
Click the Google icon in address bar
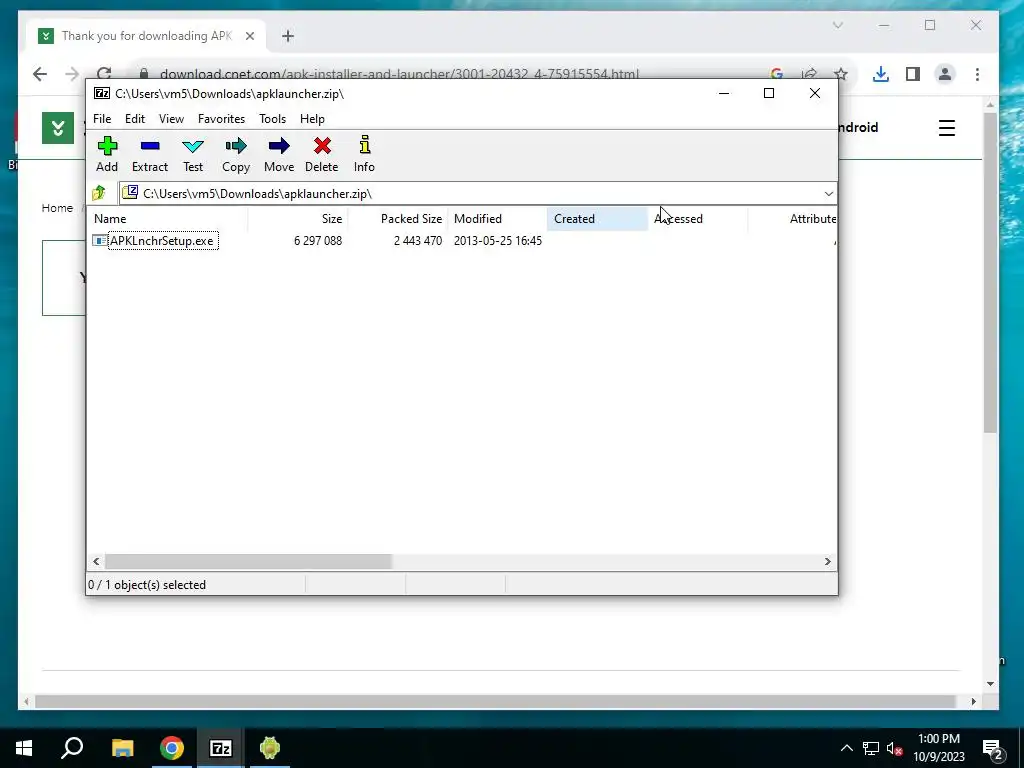pyautogui.click(x=776, y=74)
